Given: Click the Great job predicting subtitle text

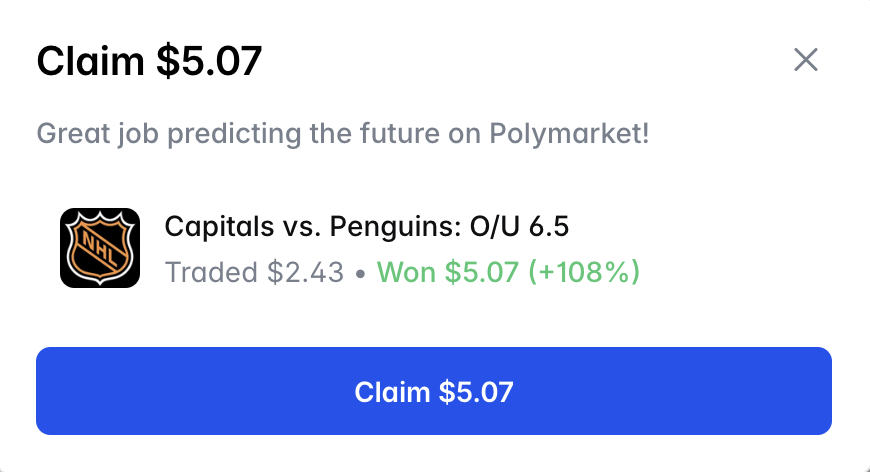Looking at the screenshot, I should tap(342, 133).
